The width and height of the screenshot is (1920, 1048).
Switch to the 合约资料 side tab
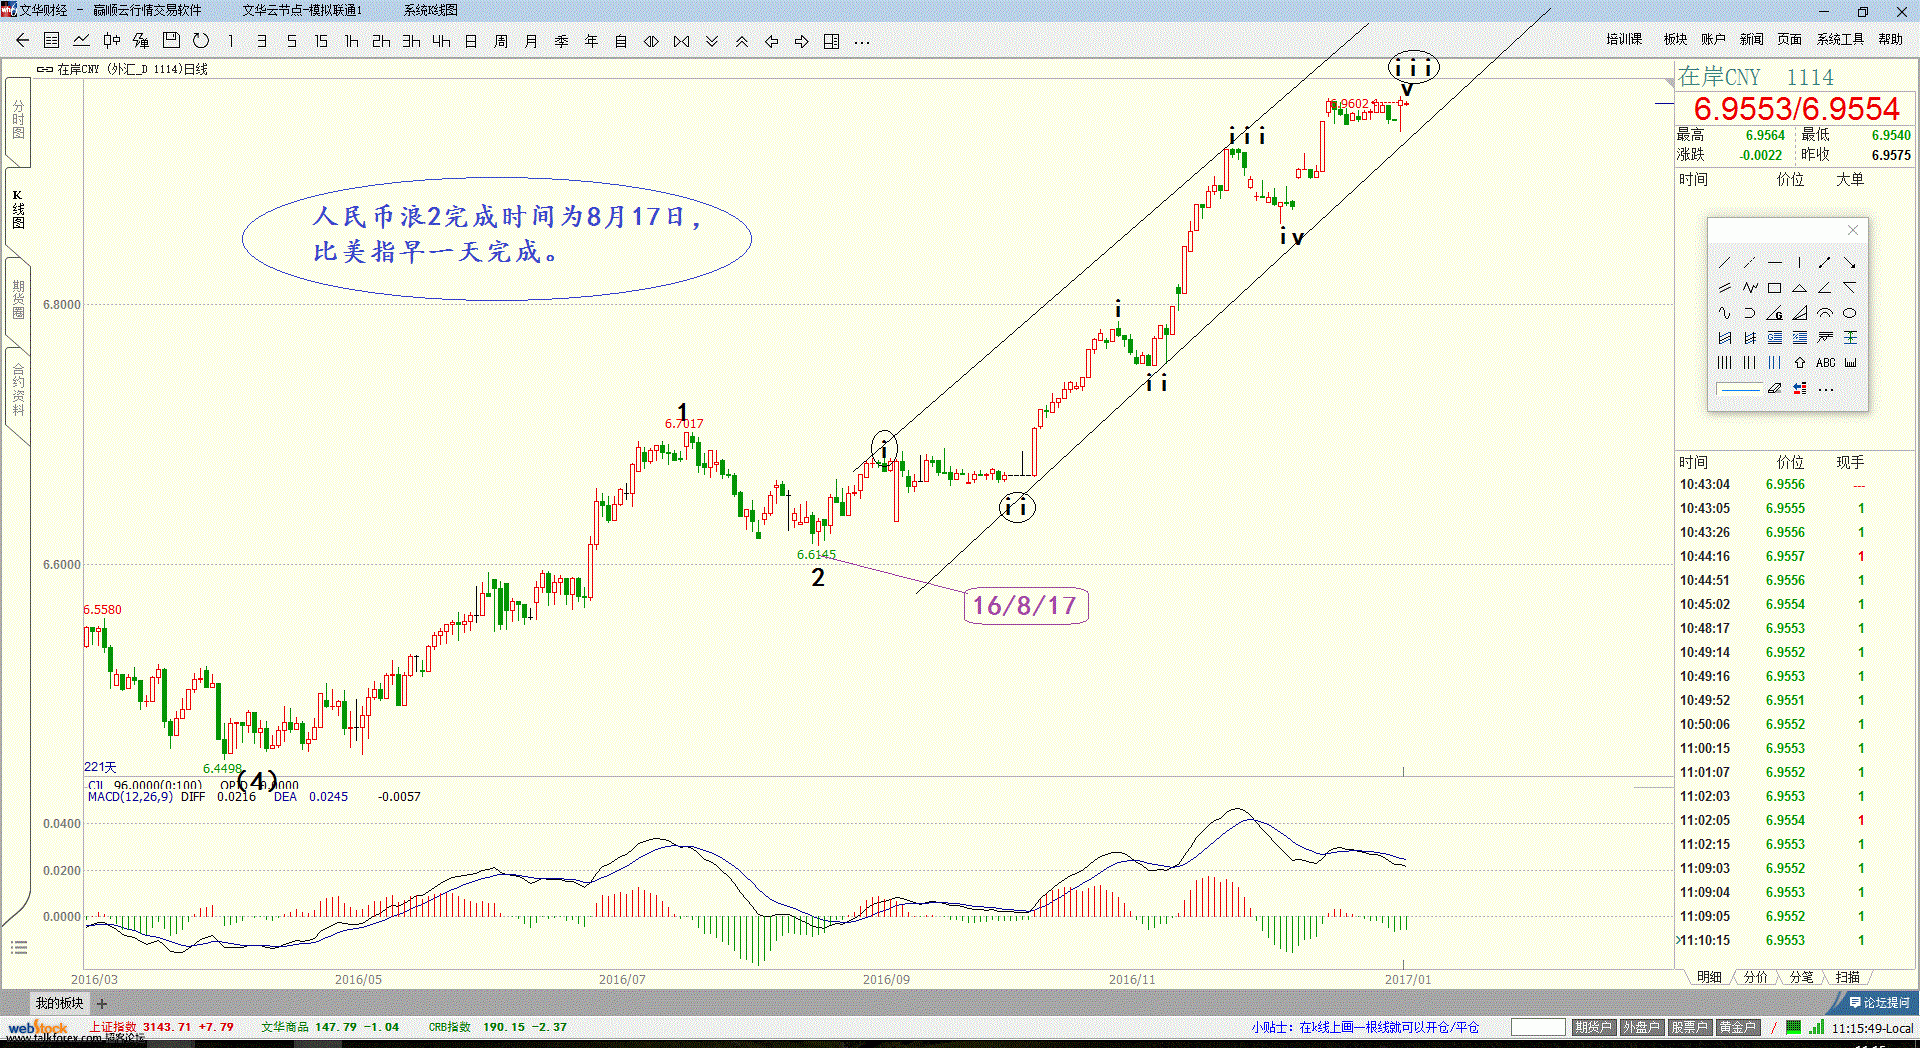tap(18, 390)
